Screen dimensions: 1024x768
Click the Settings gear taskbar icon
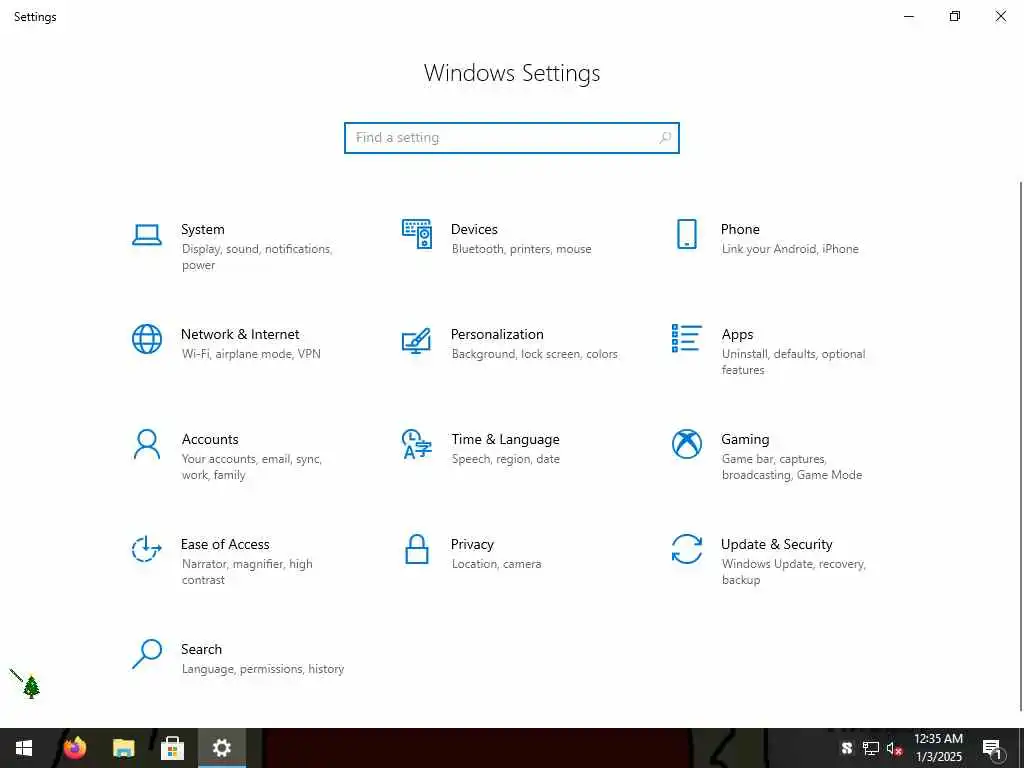(x=221, y=748)
